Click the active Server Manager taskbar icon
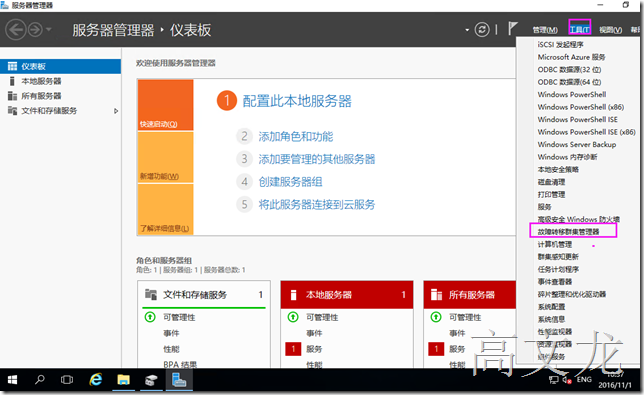The height and width of the screenshot is (395, 644). tap(179, 380)
